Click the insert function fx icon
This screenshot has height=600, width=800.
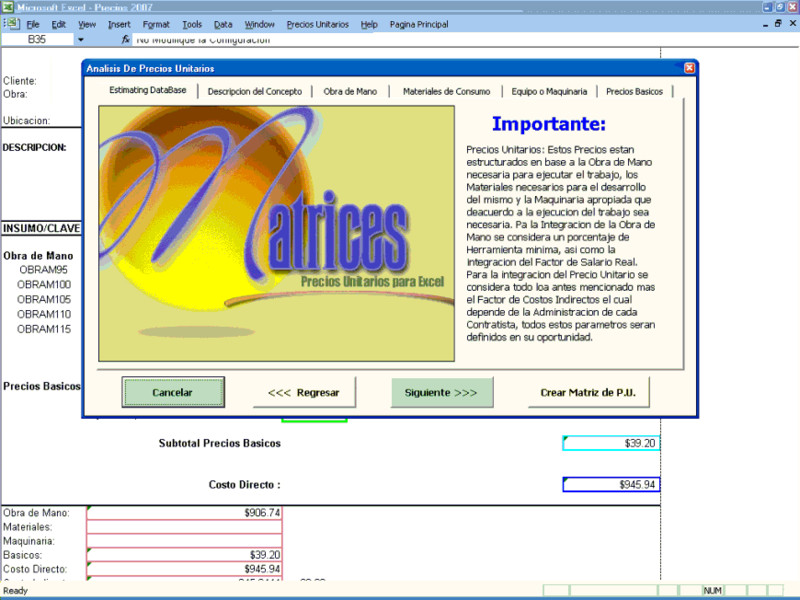pyautogui.click(x=125, y=39)
